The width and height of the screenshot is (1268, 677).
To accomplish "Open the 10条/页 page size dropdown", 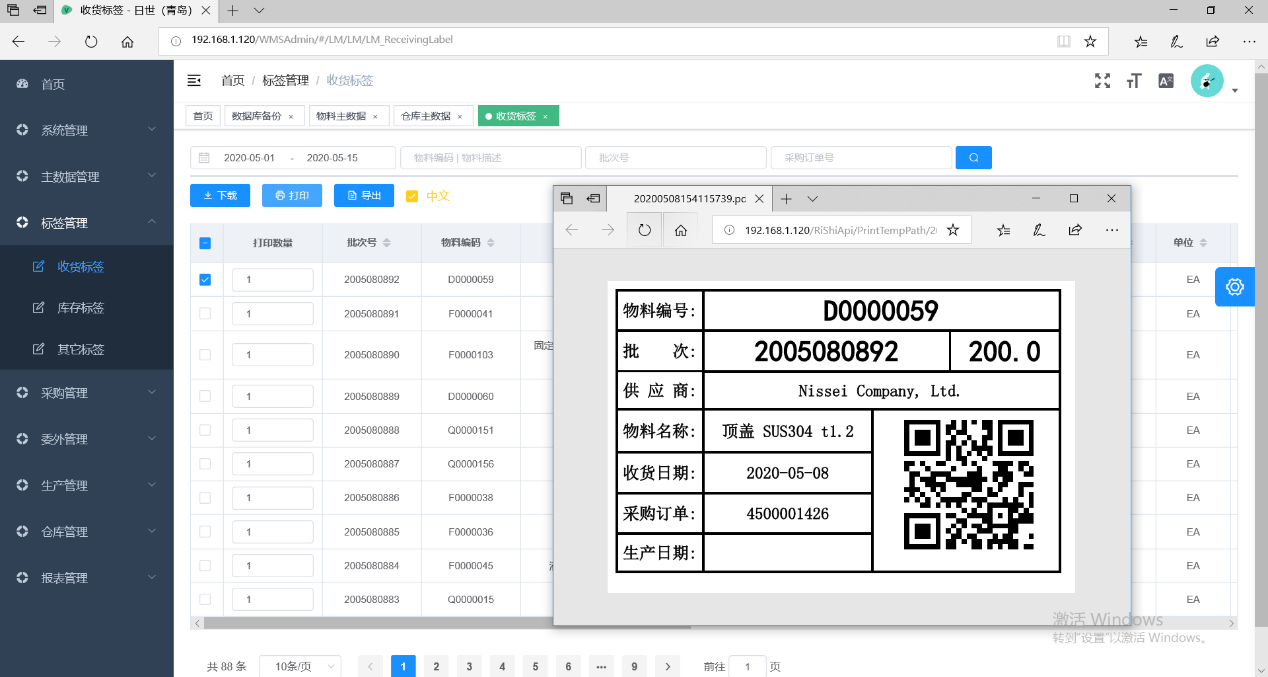I will point(300,666).
